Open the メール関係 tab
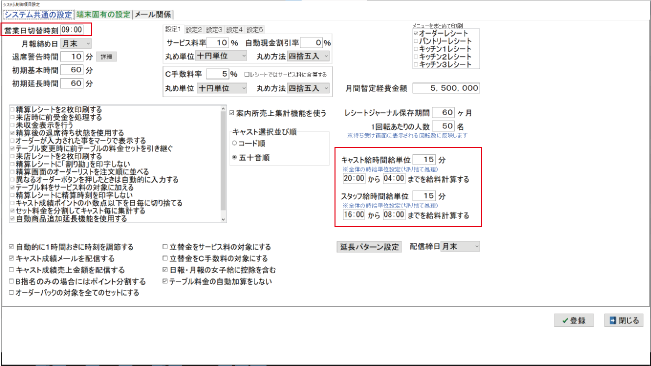The image size is (651, 366). [153, 15]
